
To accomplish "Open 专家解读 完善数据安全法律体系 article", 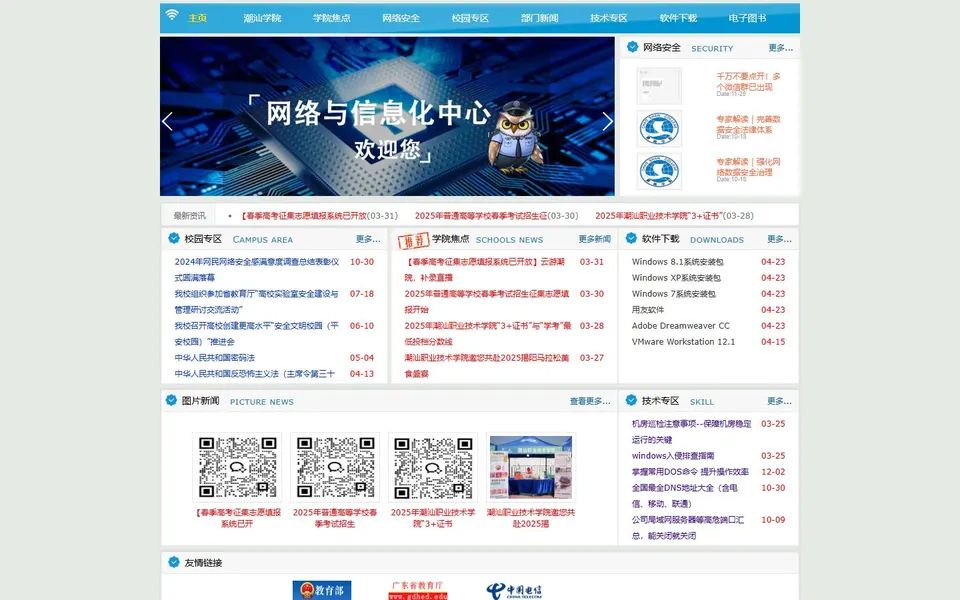I will coord(748,124).
